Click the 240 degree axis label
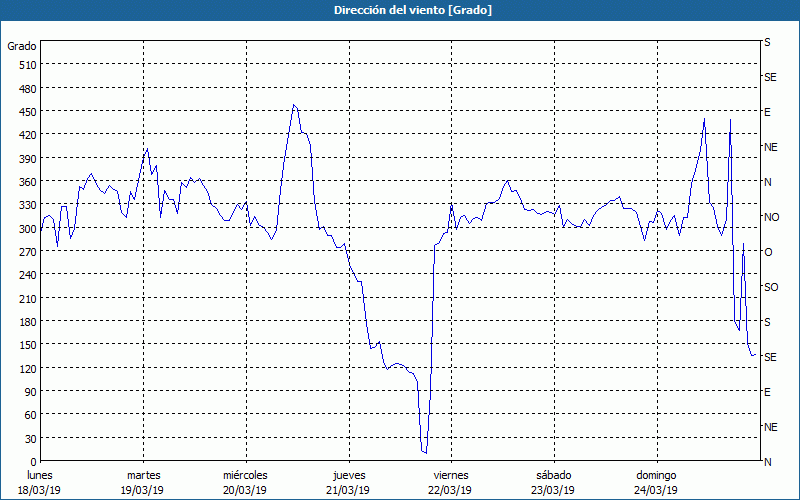This screenshot has width=800, height=500. pyautogui.click(x=29, y=276)
